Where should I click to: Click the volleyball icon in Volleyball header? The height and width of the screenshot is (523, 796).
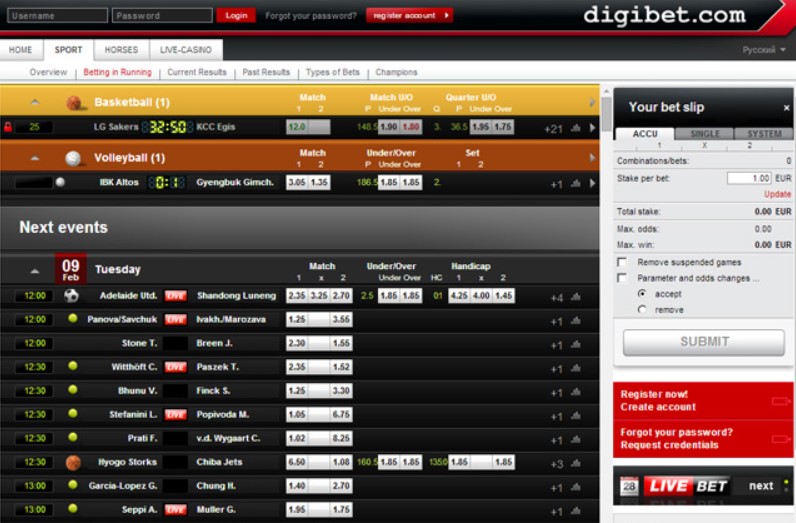[74, 158]
